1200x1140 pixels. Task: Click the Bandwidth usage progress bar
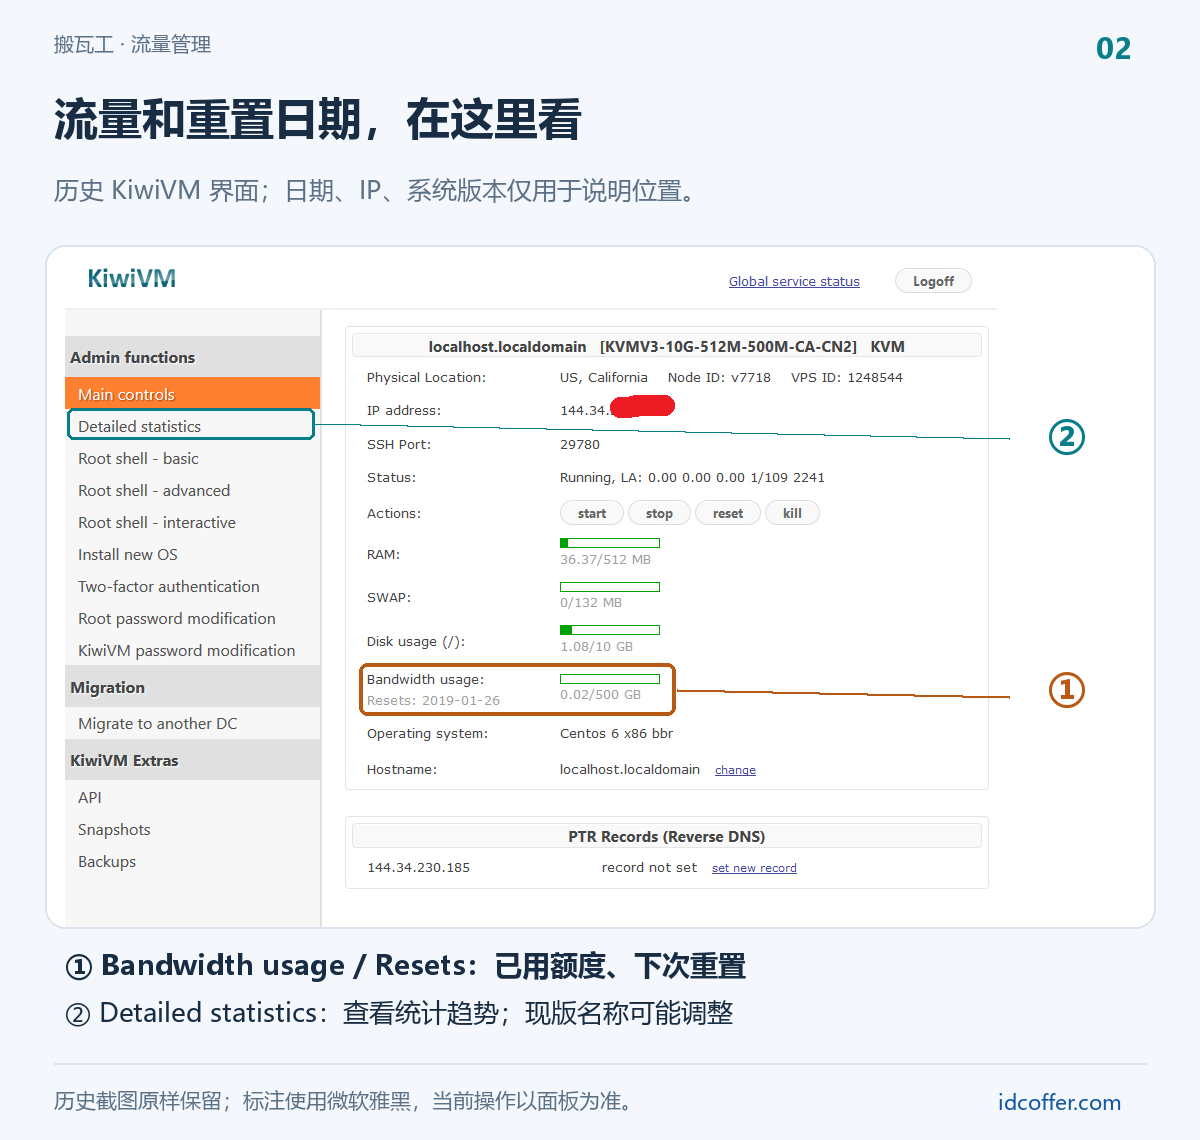610,679
